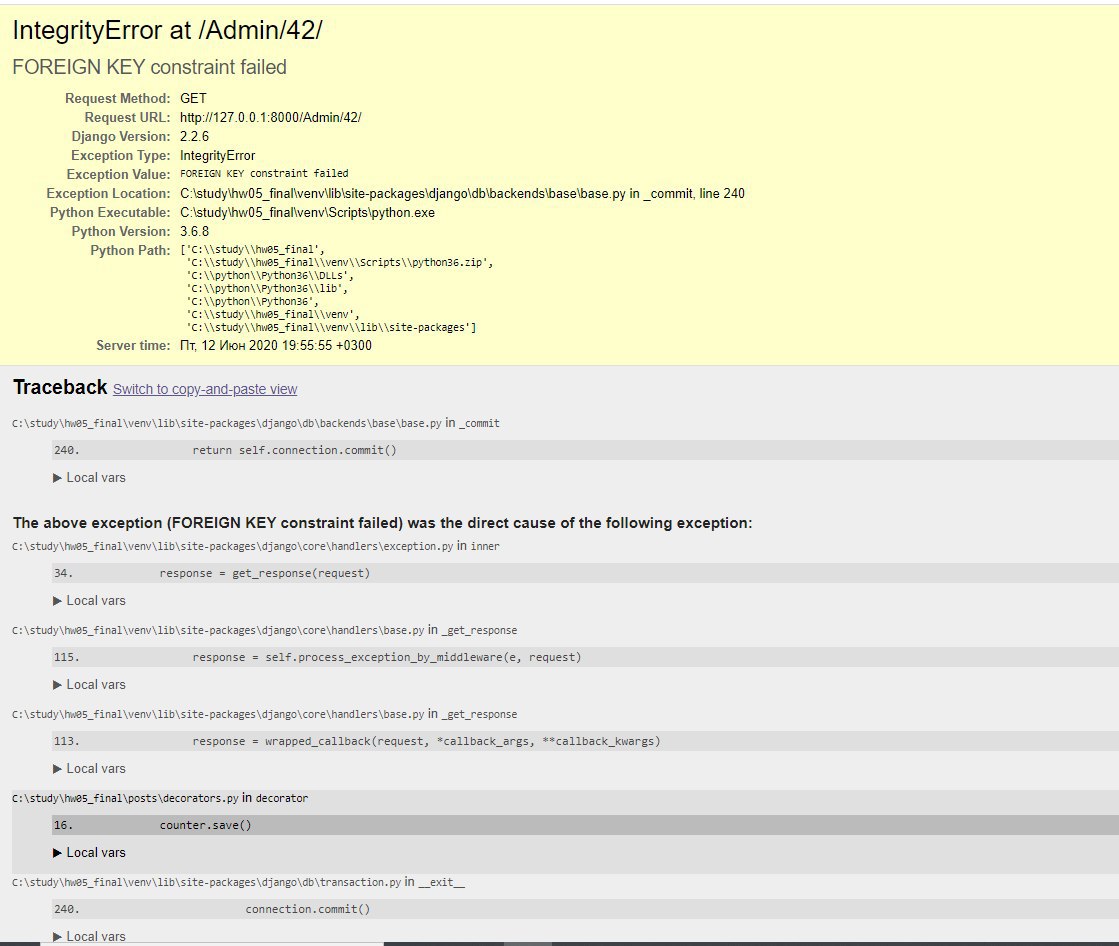Viewport: 1119px width, 946px height.
Task: Click the Request URL value http://127.0.0.1:8000/Admin/42/
Action: point(270,117)
